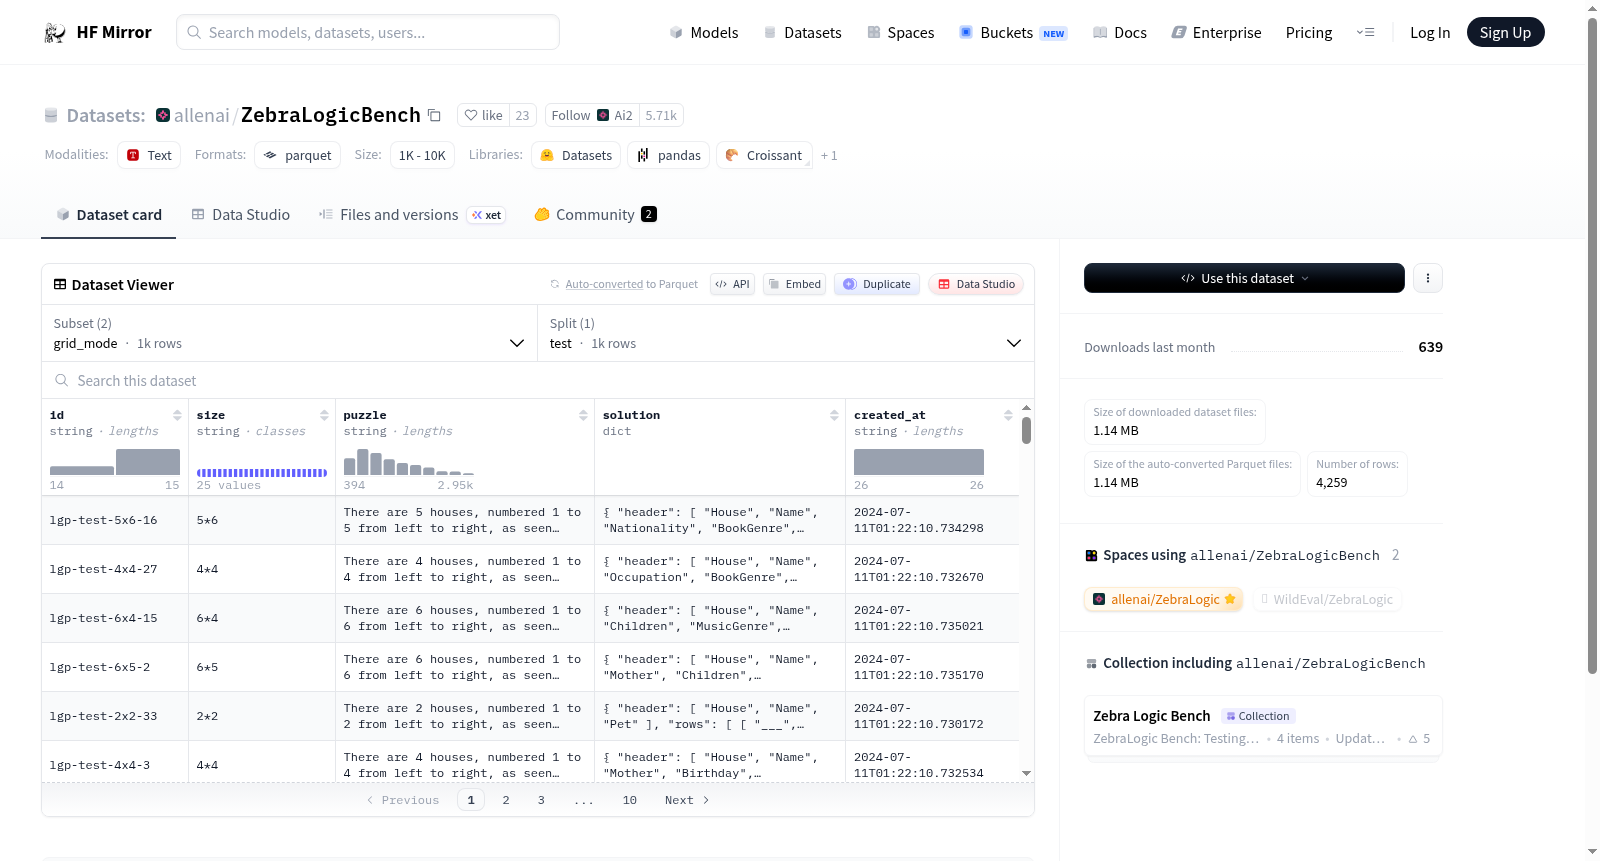This screenshot has width=1600, height=861.
Task: Open the Zebra Logic Bench collection card
Action: click(x=1263, y=727)
